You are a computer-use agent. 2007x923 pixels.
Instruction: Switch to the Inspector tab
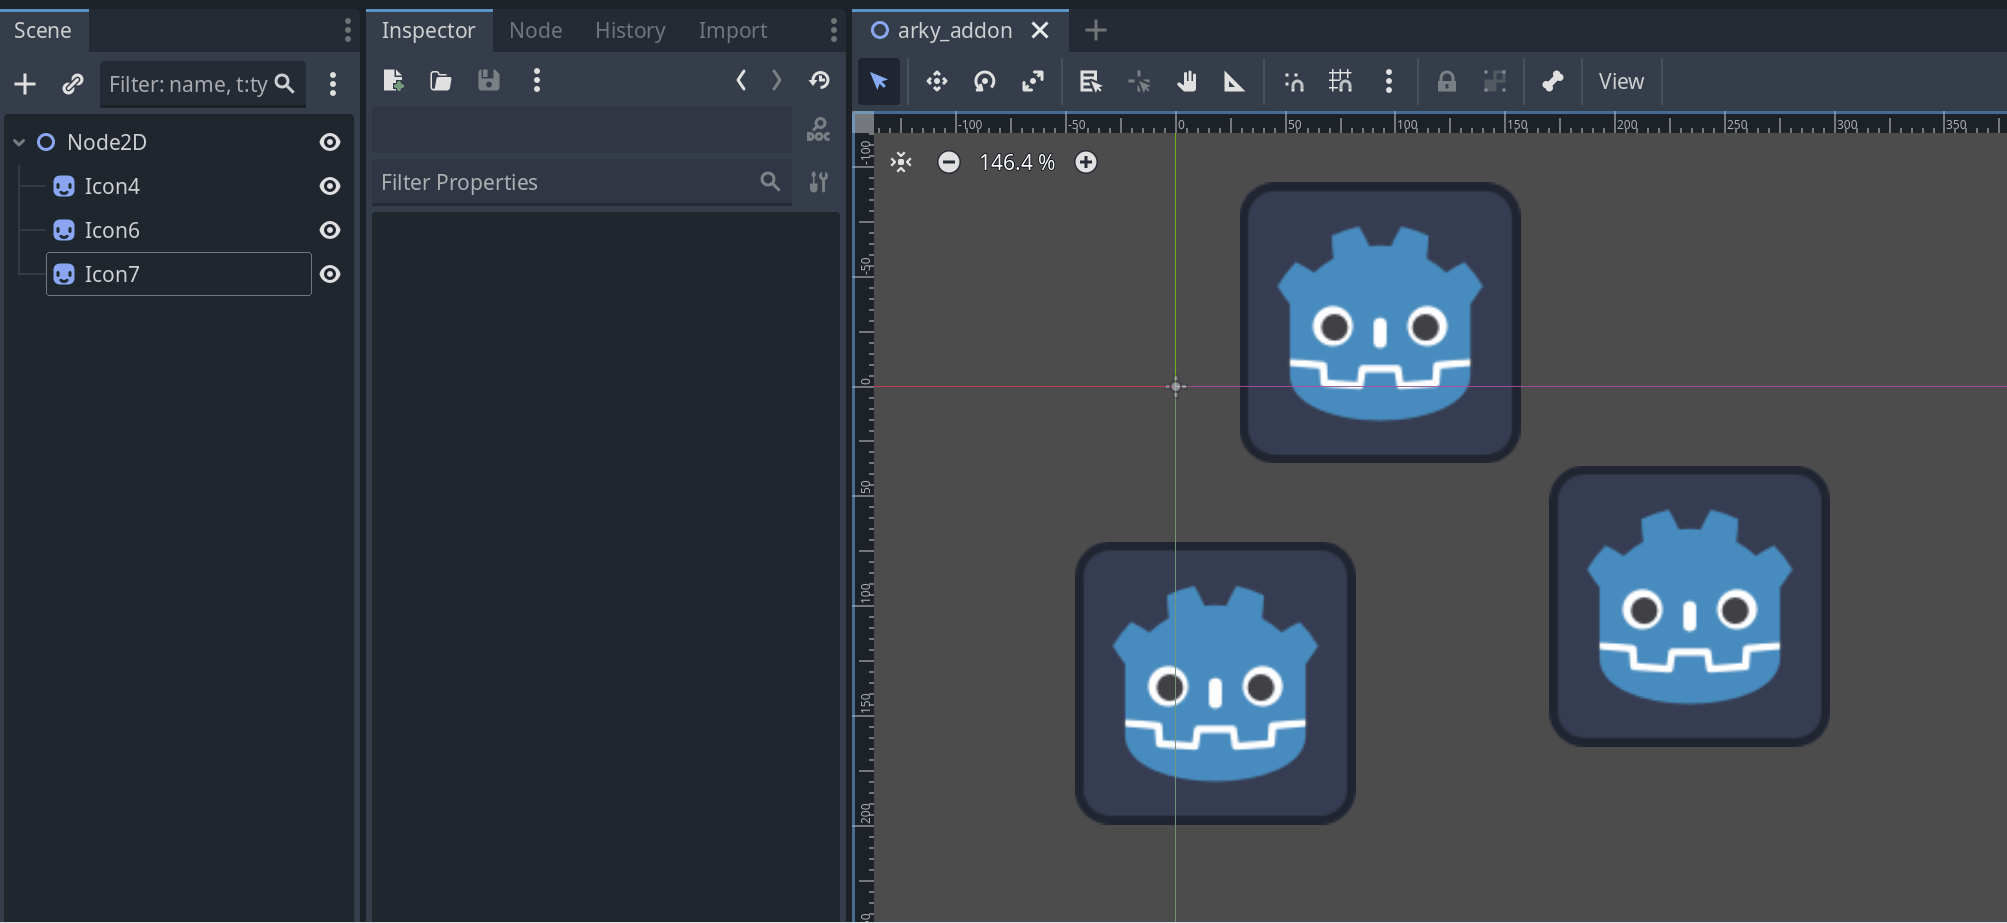click(x=428, y=30)
